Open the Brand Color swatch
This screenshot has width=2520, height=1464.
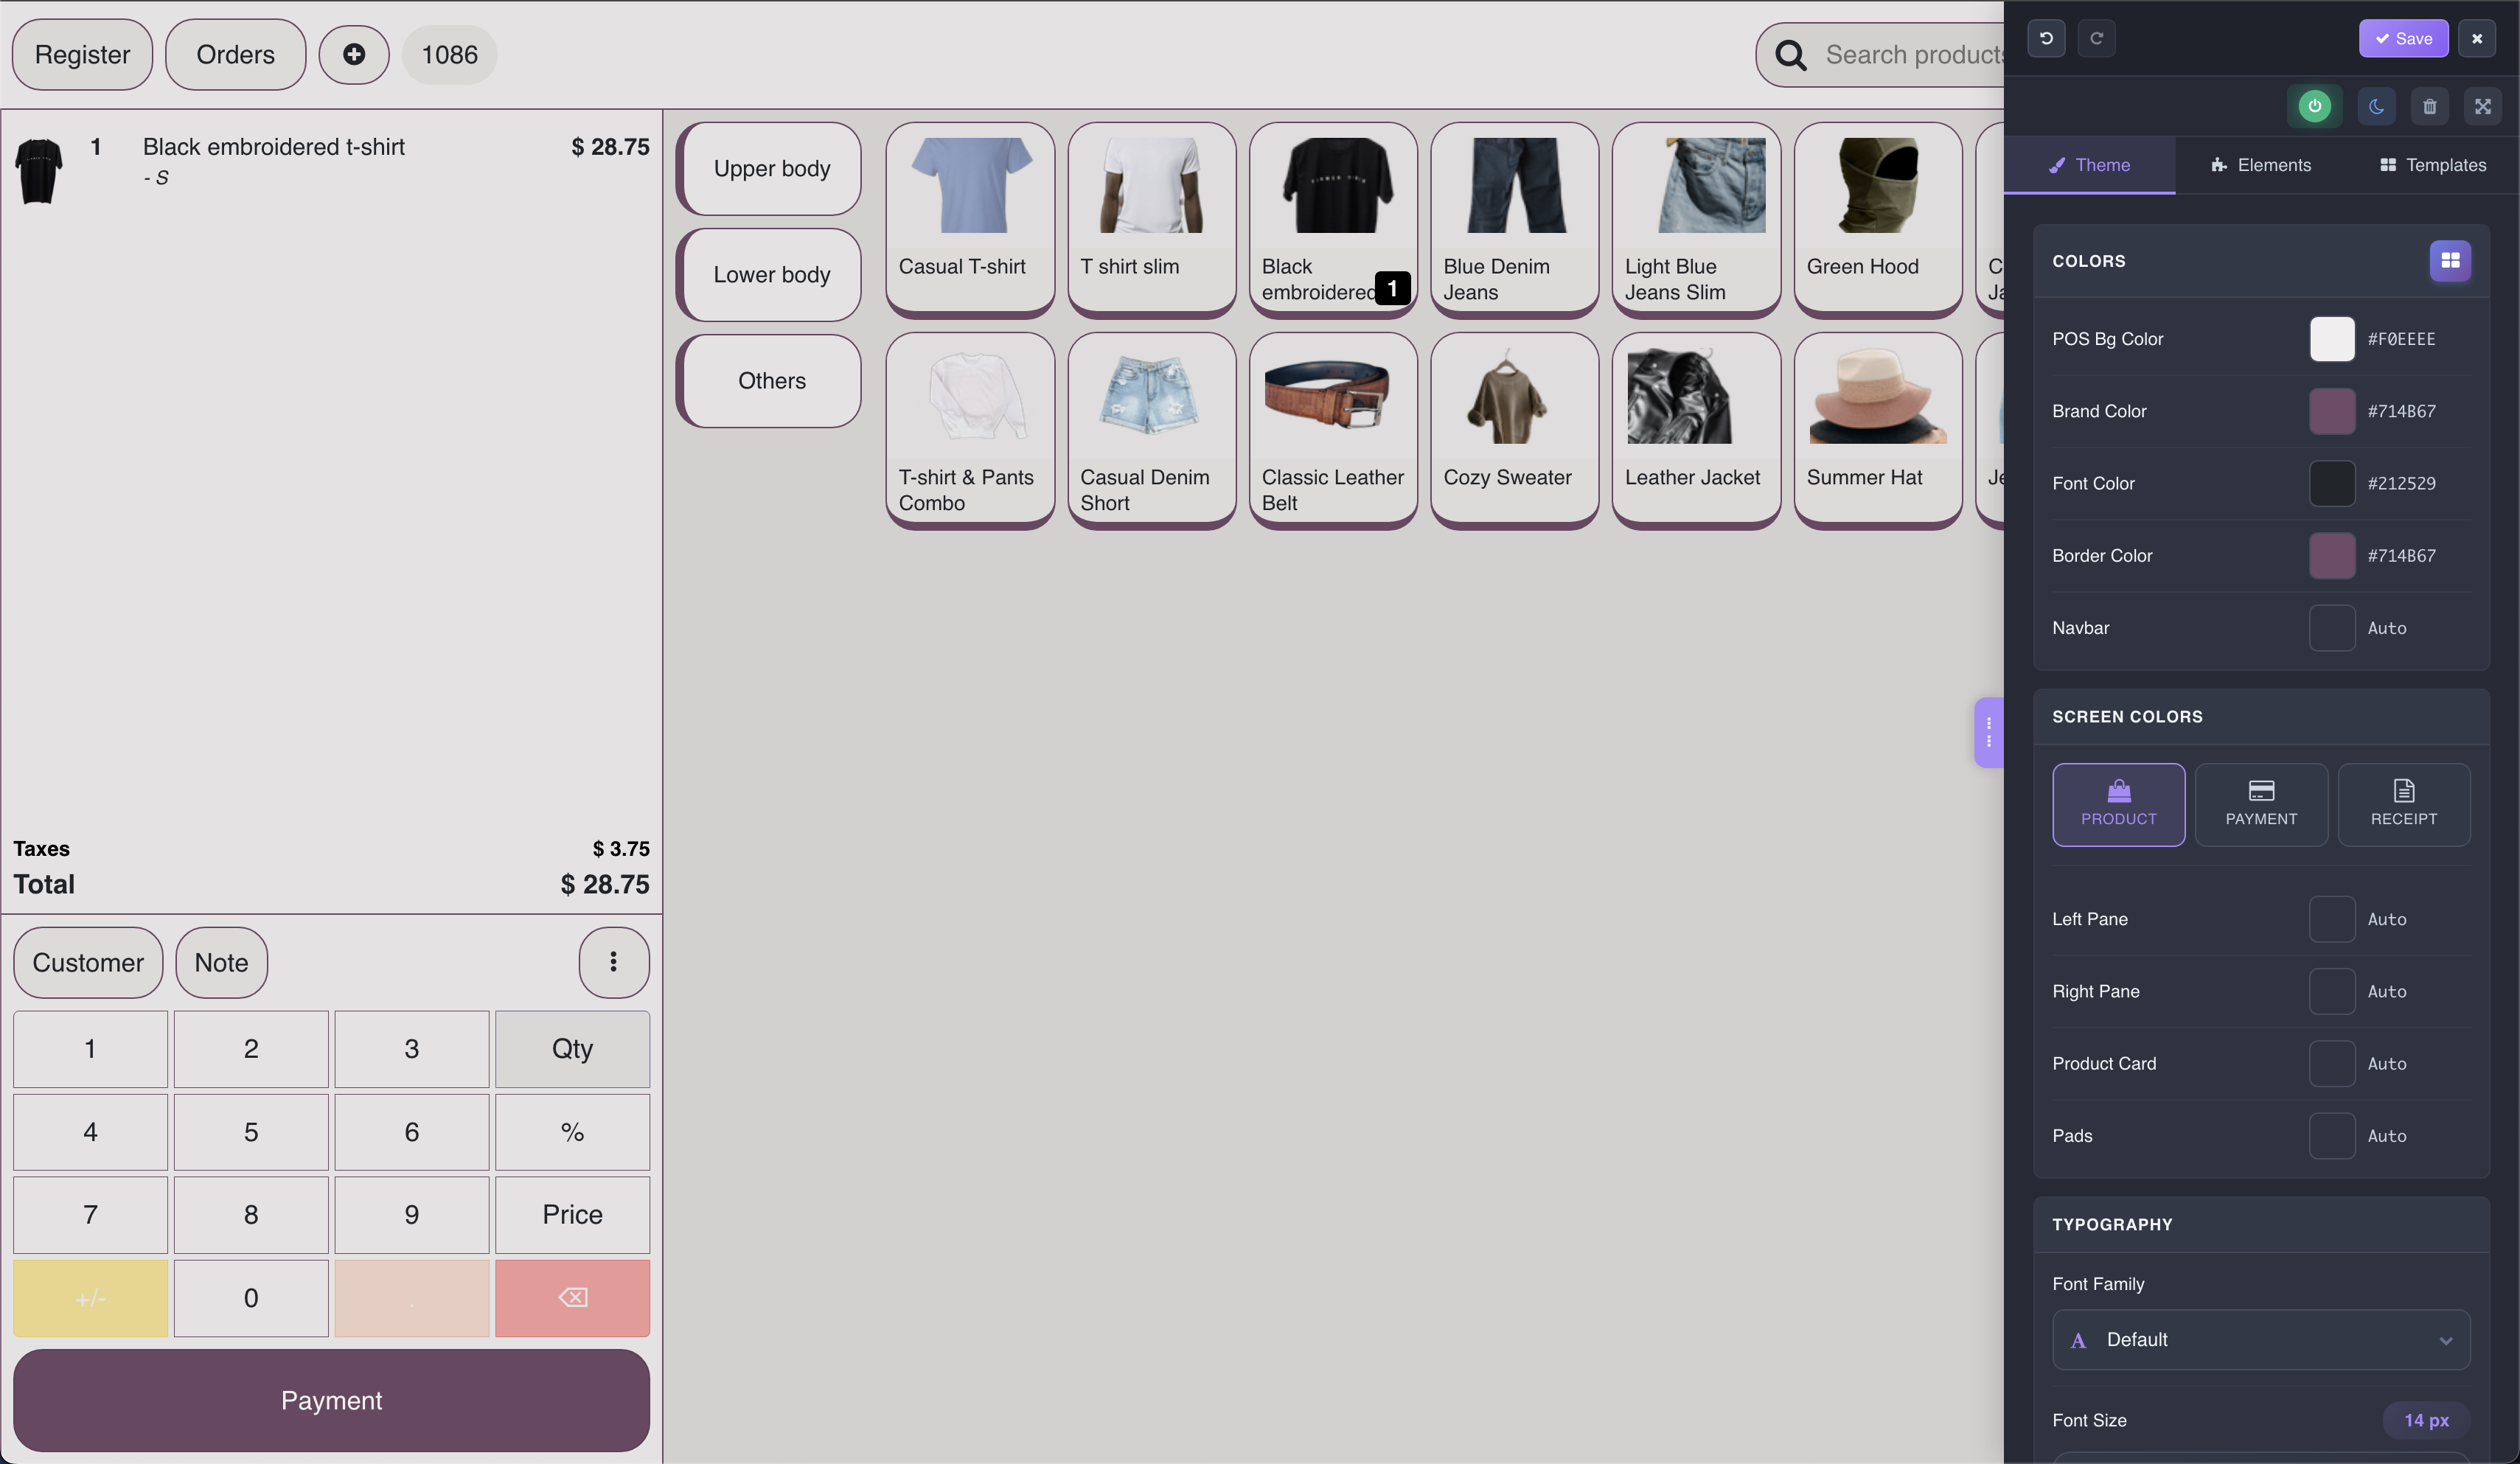pos(2331,411)
